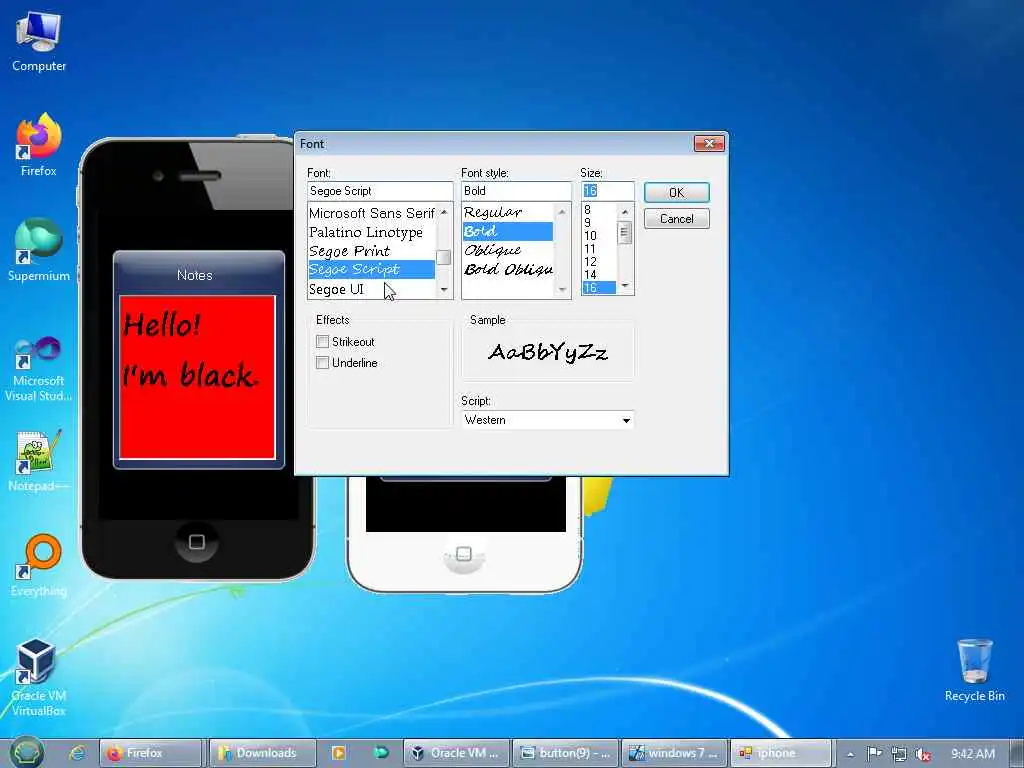Click the Size input field
Screen dimensions: 1024x768
pos(607,191)
